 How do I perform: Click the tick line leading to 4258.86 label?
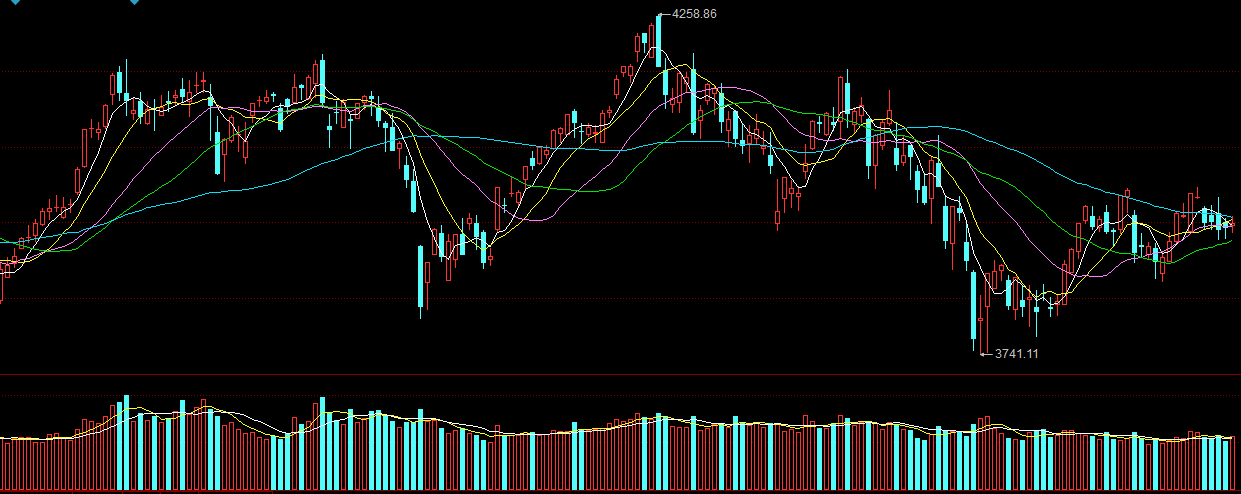point(665,14)
